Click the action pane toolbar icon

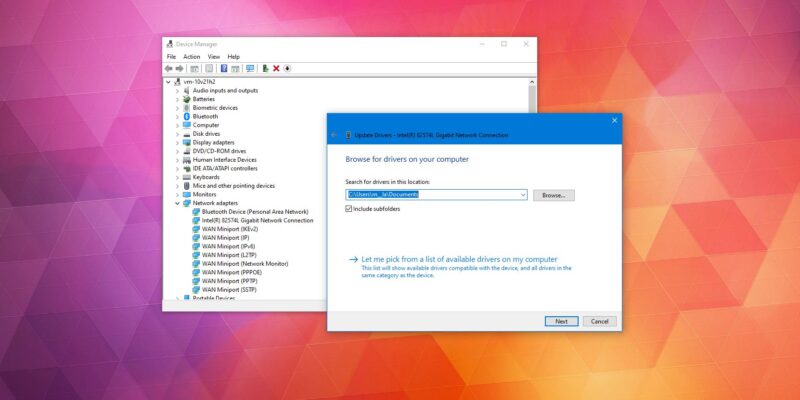pyautogui.click(x=235, y=68)
